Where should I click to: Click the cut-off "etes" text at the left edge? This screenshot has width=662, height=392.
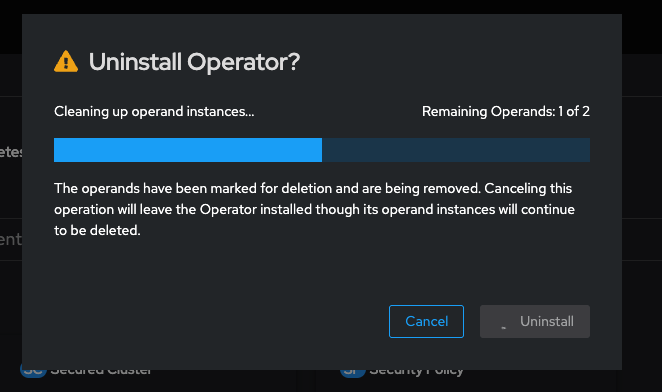point(11,152)
